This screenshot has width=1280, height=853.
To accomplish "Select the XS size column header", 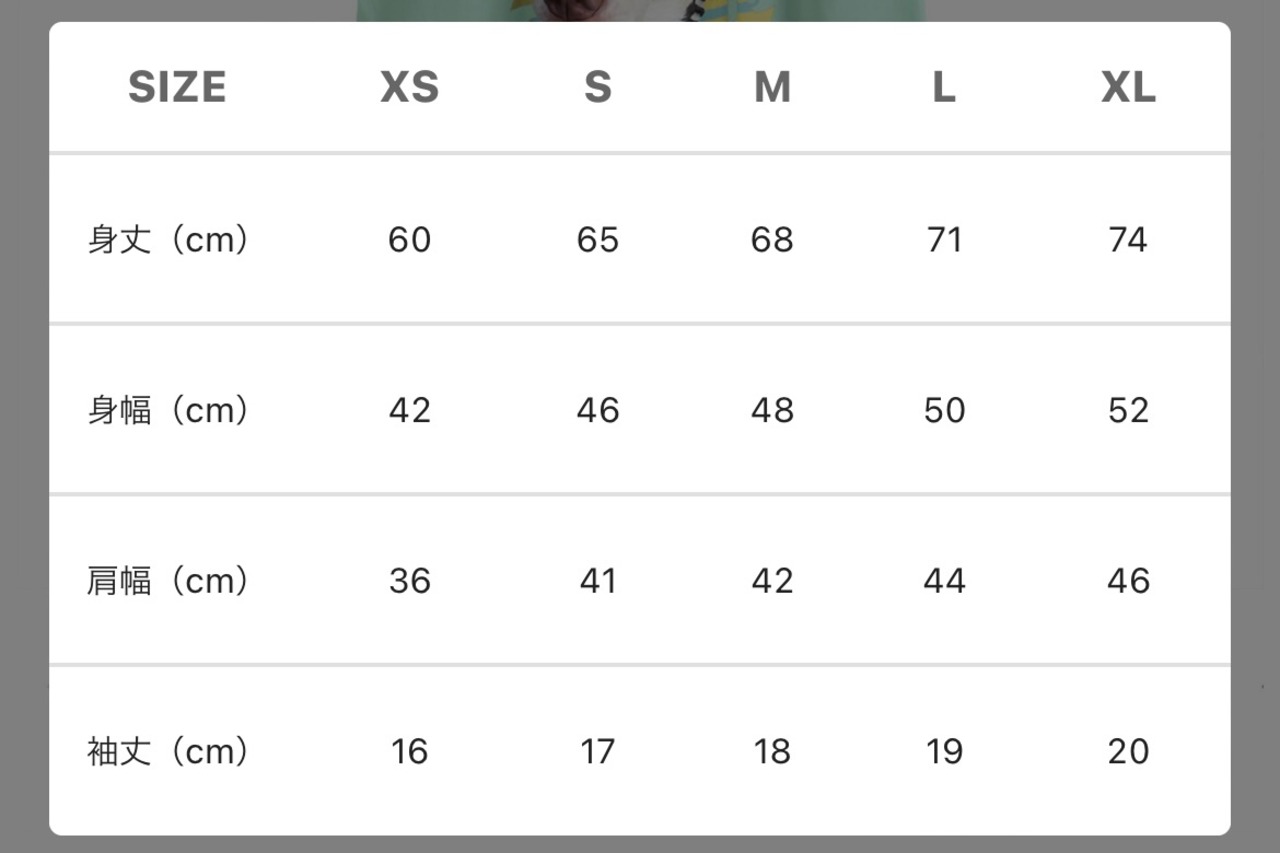I will [x=410, y=88].
